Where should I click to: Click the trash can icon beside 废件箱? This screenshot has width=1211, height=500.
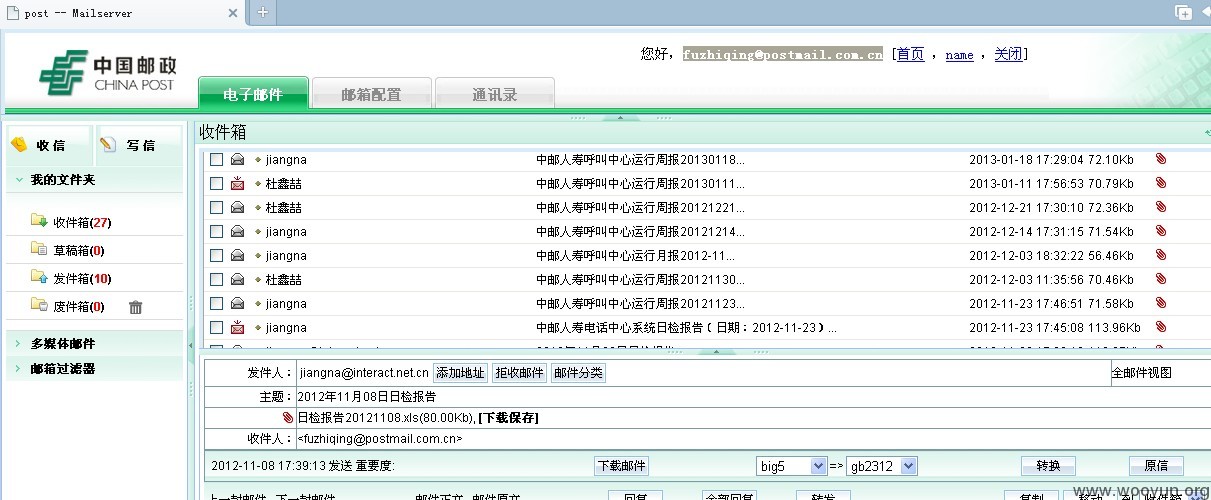coord(136,307)
